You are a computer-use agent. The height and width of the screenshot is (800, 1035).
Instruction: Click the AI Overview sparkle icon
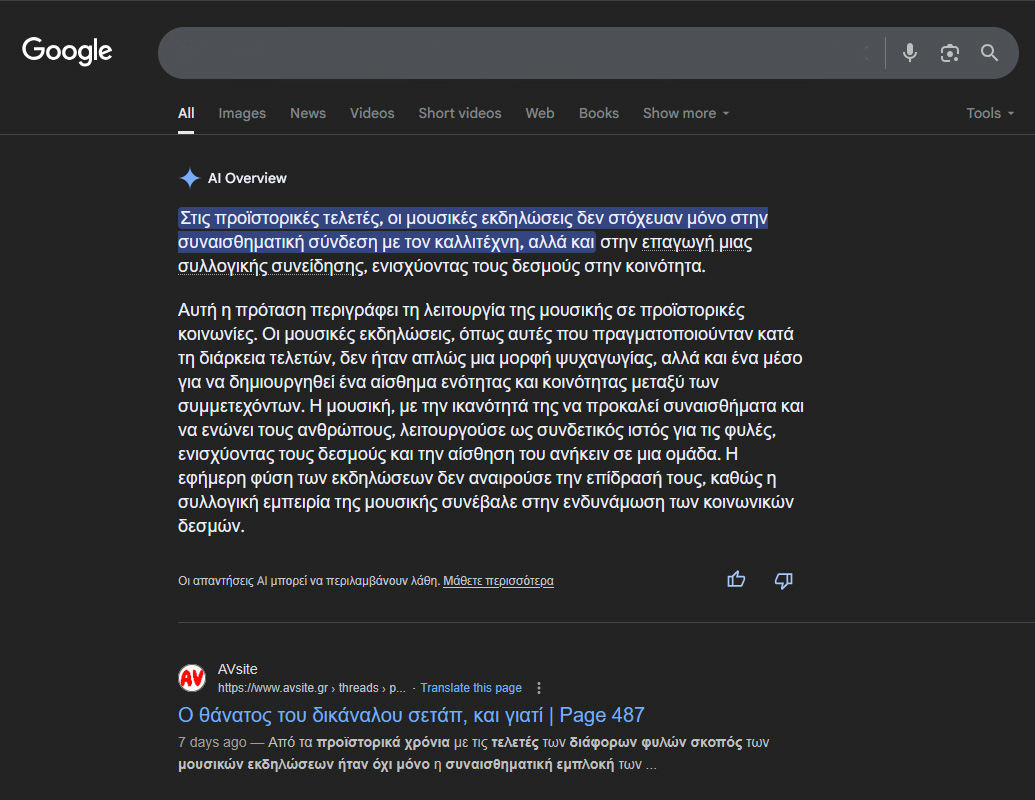[x=189, y=178]
